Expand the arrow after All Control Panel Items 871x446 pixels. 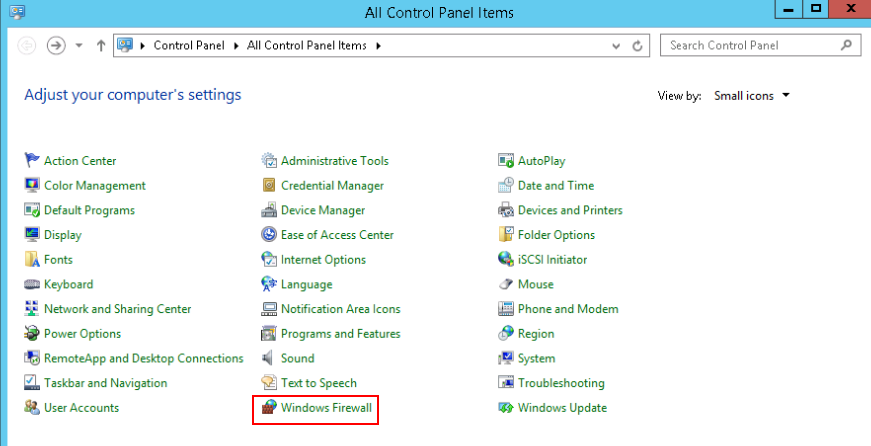[x=378, y=46]
